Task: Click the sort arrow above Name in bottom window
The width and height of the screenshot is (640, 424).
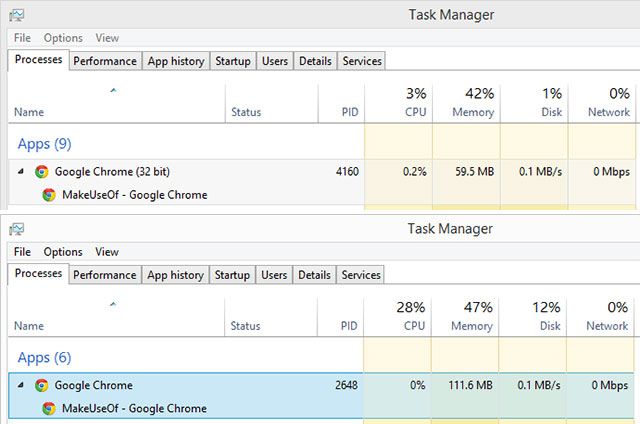Action: click(113, 304)
